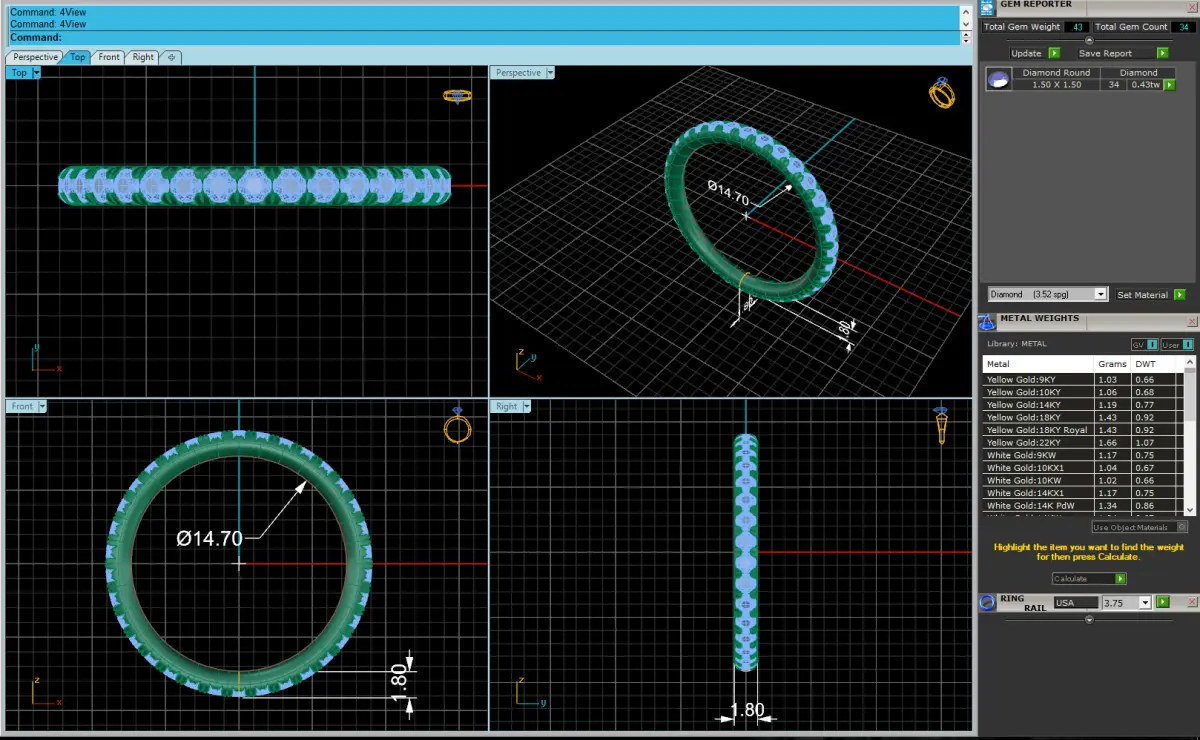Image resolution: width=1200 pixels, height=740 pixels.
Task: Switch to the Right viewport tab
Action: (x=143, y=57)
